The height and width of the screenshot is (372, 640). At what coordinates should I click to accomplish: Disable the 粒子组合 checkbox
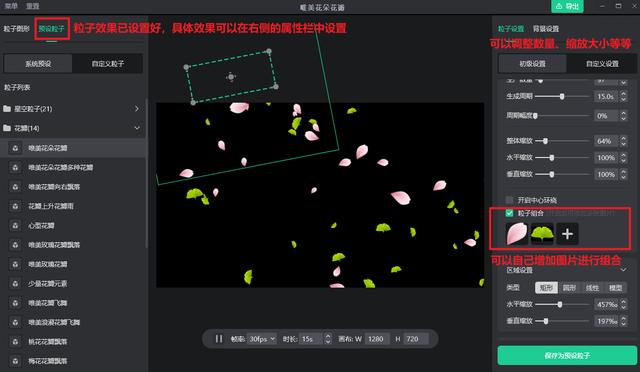click(509, 213)
